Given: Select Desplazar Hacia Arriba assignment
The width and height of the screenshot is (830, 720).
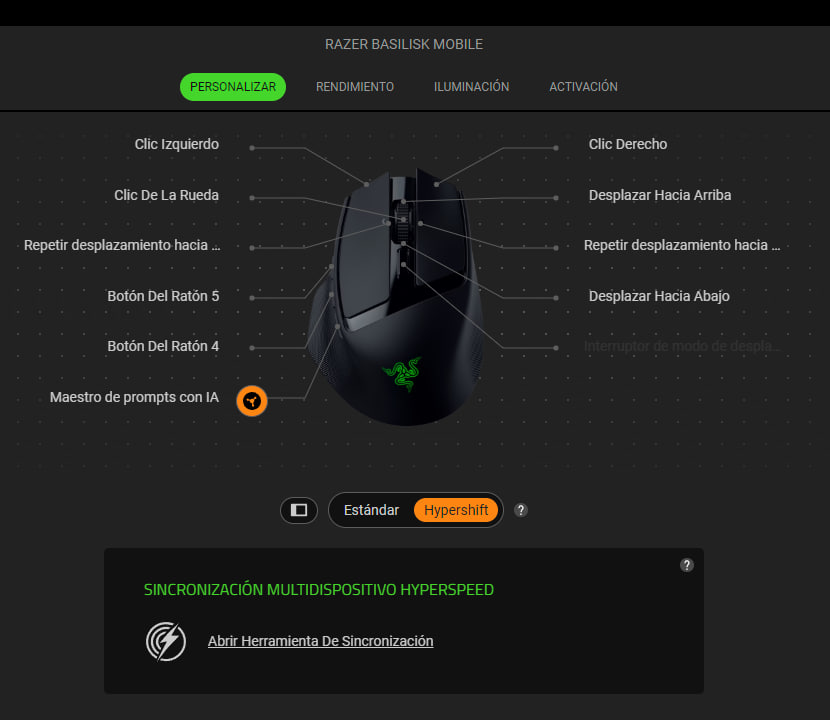Looking at the screenshot, I should (x=660, y=195).
